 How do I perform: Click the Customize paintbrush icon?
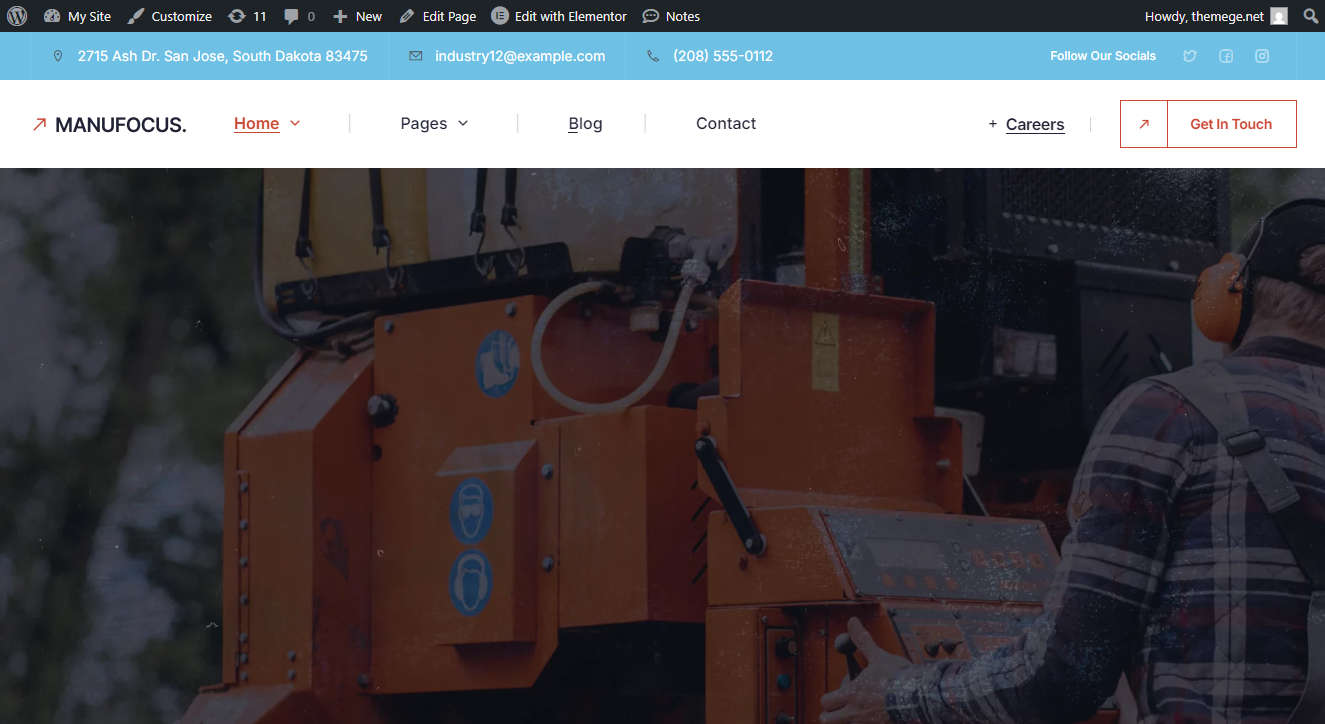coord(136,16)
